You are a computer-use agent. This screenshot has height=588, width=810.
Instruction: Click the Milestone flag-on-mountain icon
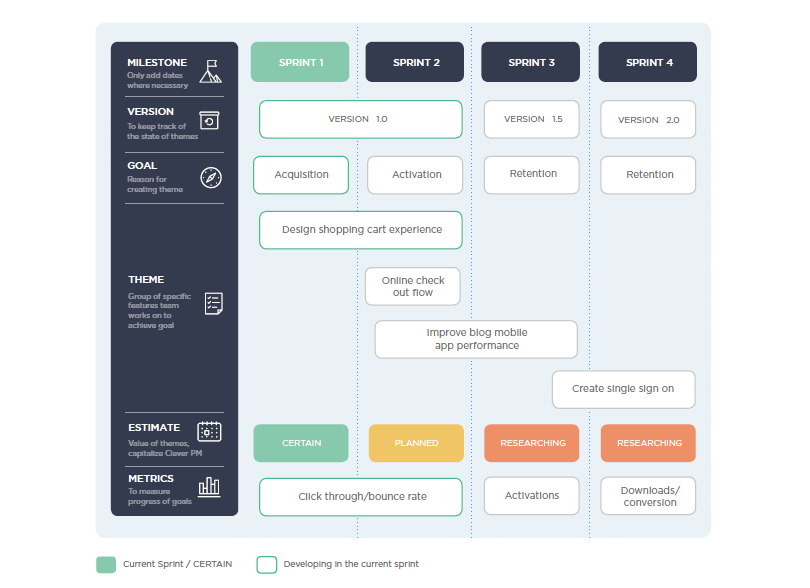coord(211,71)
